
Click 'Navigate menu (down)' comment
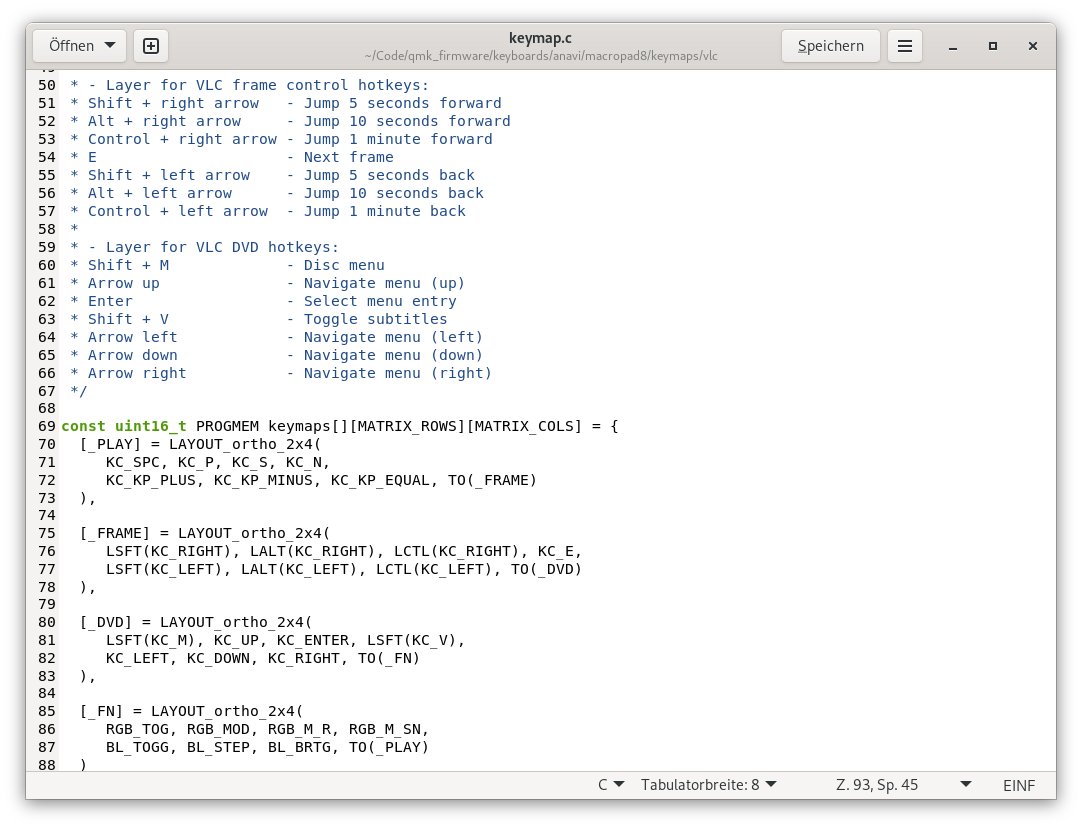point(393,355)
